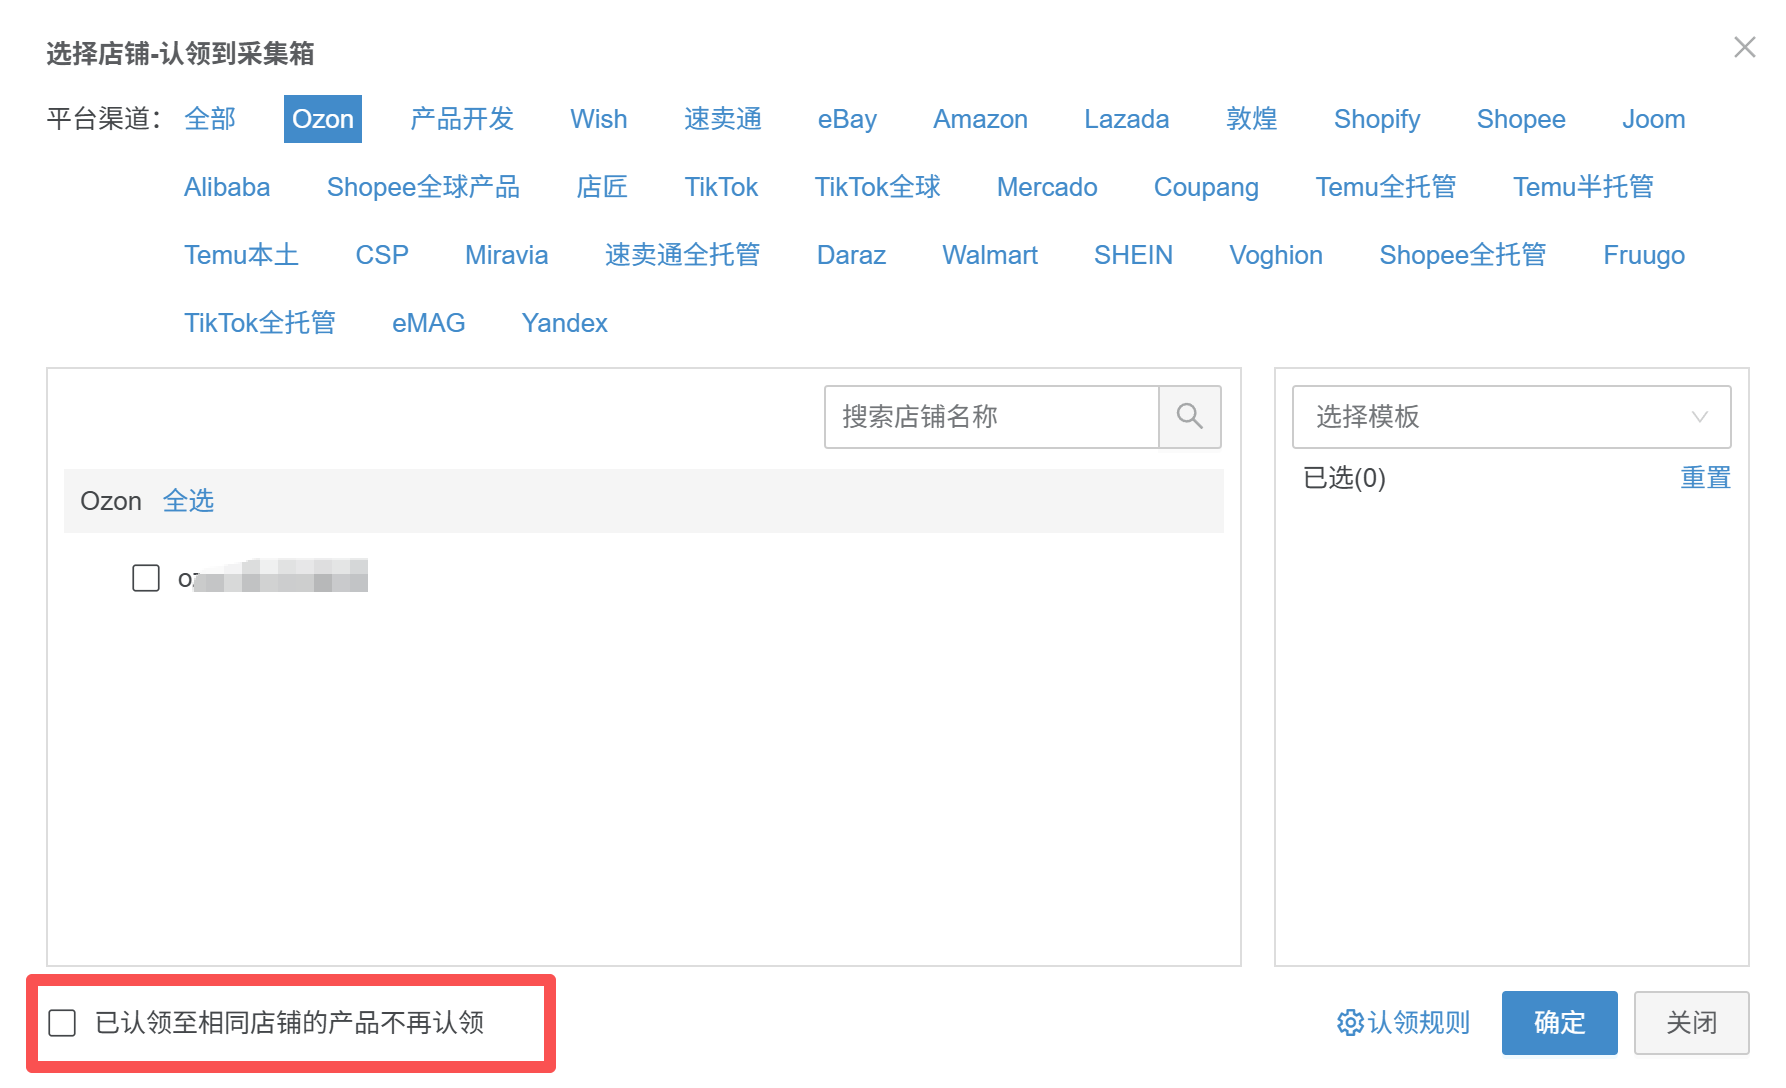Select the 全部 platform tab
Viewport: 1786px width, 1088px height.
[x=210, y=119]
